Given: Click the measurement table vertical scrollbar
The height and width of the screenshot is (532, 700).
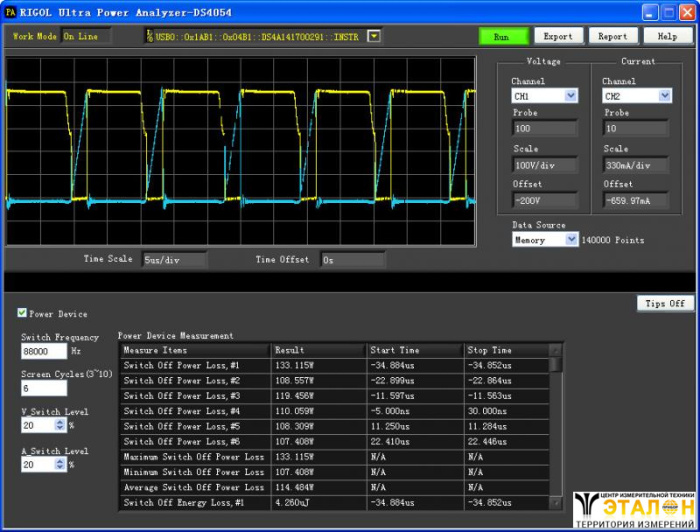Looking at the screenshot, I should pyautogui.click(x=556, y=430).
